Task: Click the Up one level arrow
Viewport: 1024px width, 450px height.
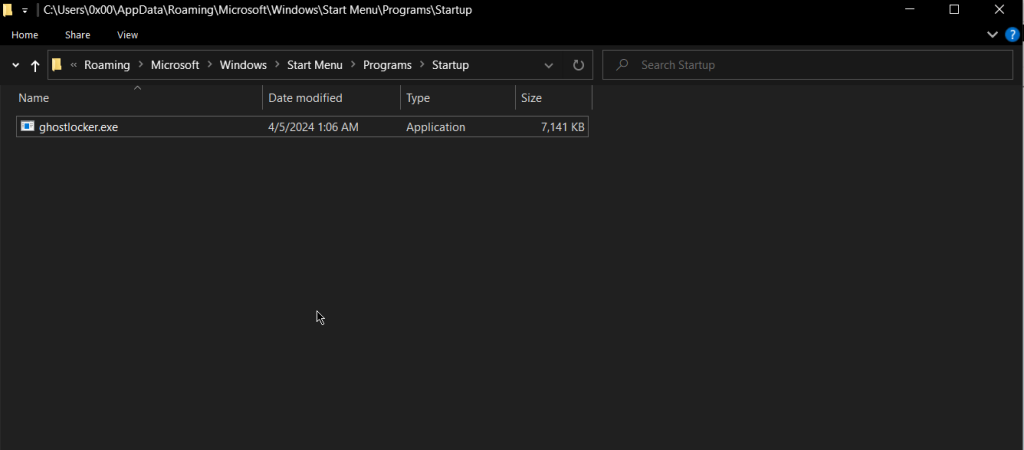Action: click(x=35, y=65)
